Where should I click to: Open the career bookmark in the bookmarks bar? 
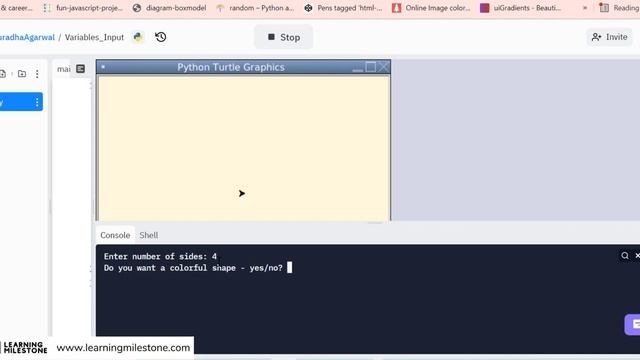click(x=16, y=8)
